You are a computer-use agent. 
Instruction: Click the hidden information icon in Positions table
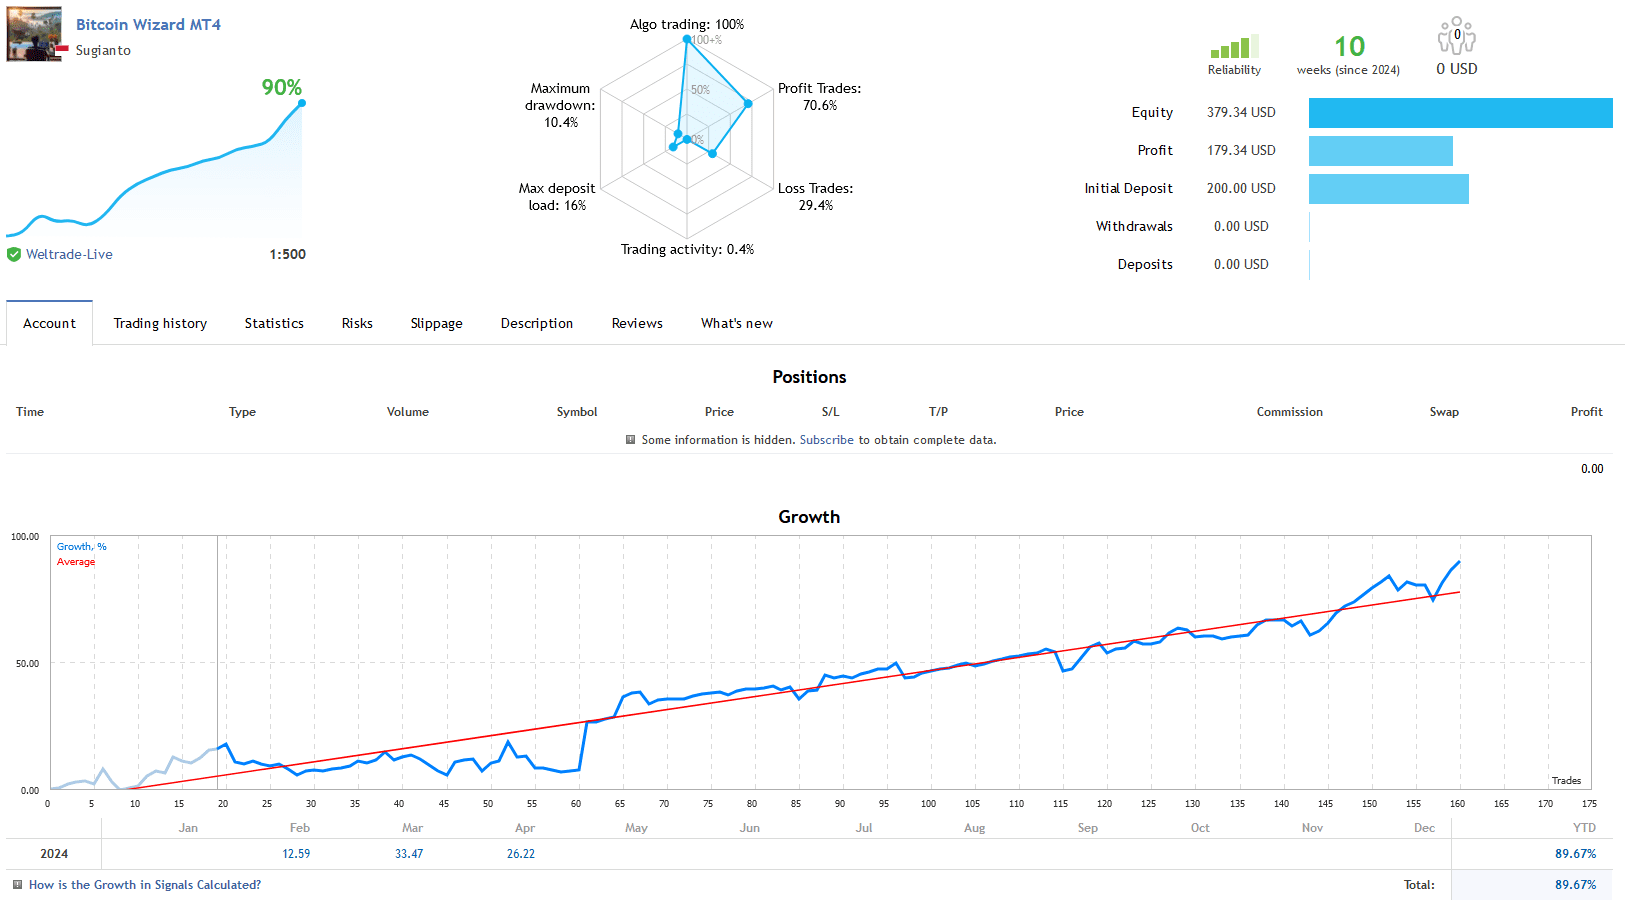point(630,439)
